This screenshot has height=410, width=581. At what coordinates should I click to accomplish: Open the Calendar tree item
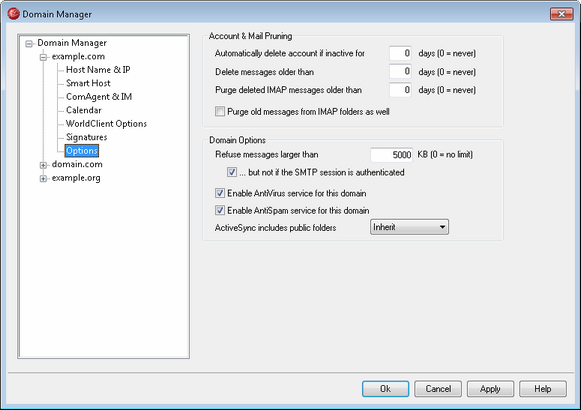click(84, 110)
